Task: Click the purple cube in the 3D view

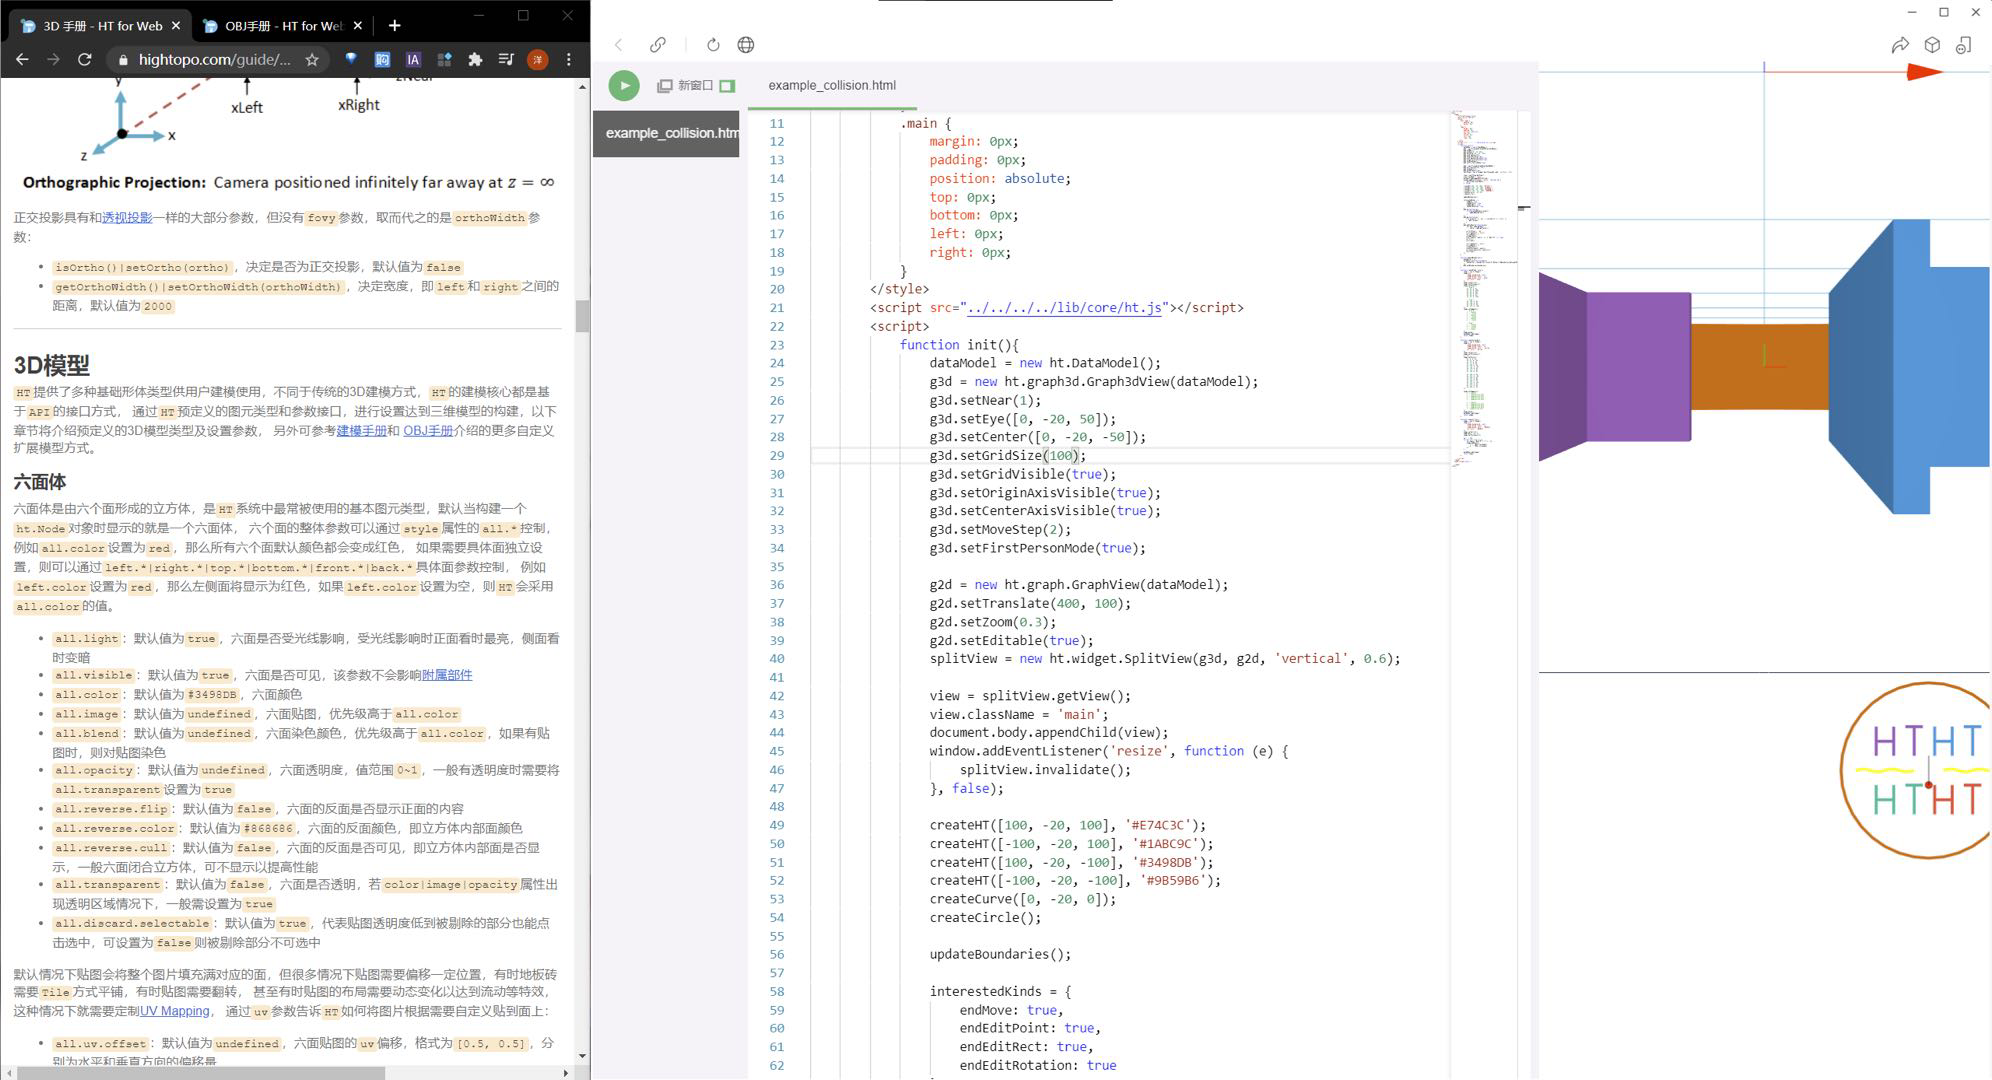Action: 1637,367
